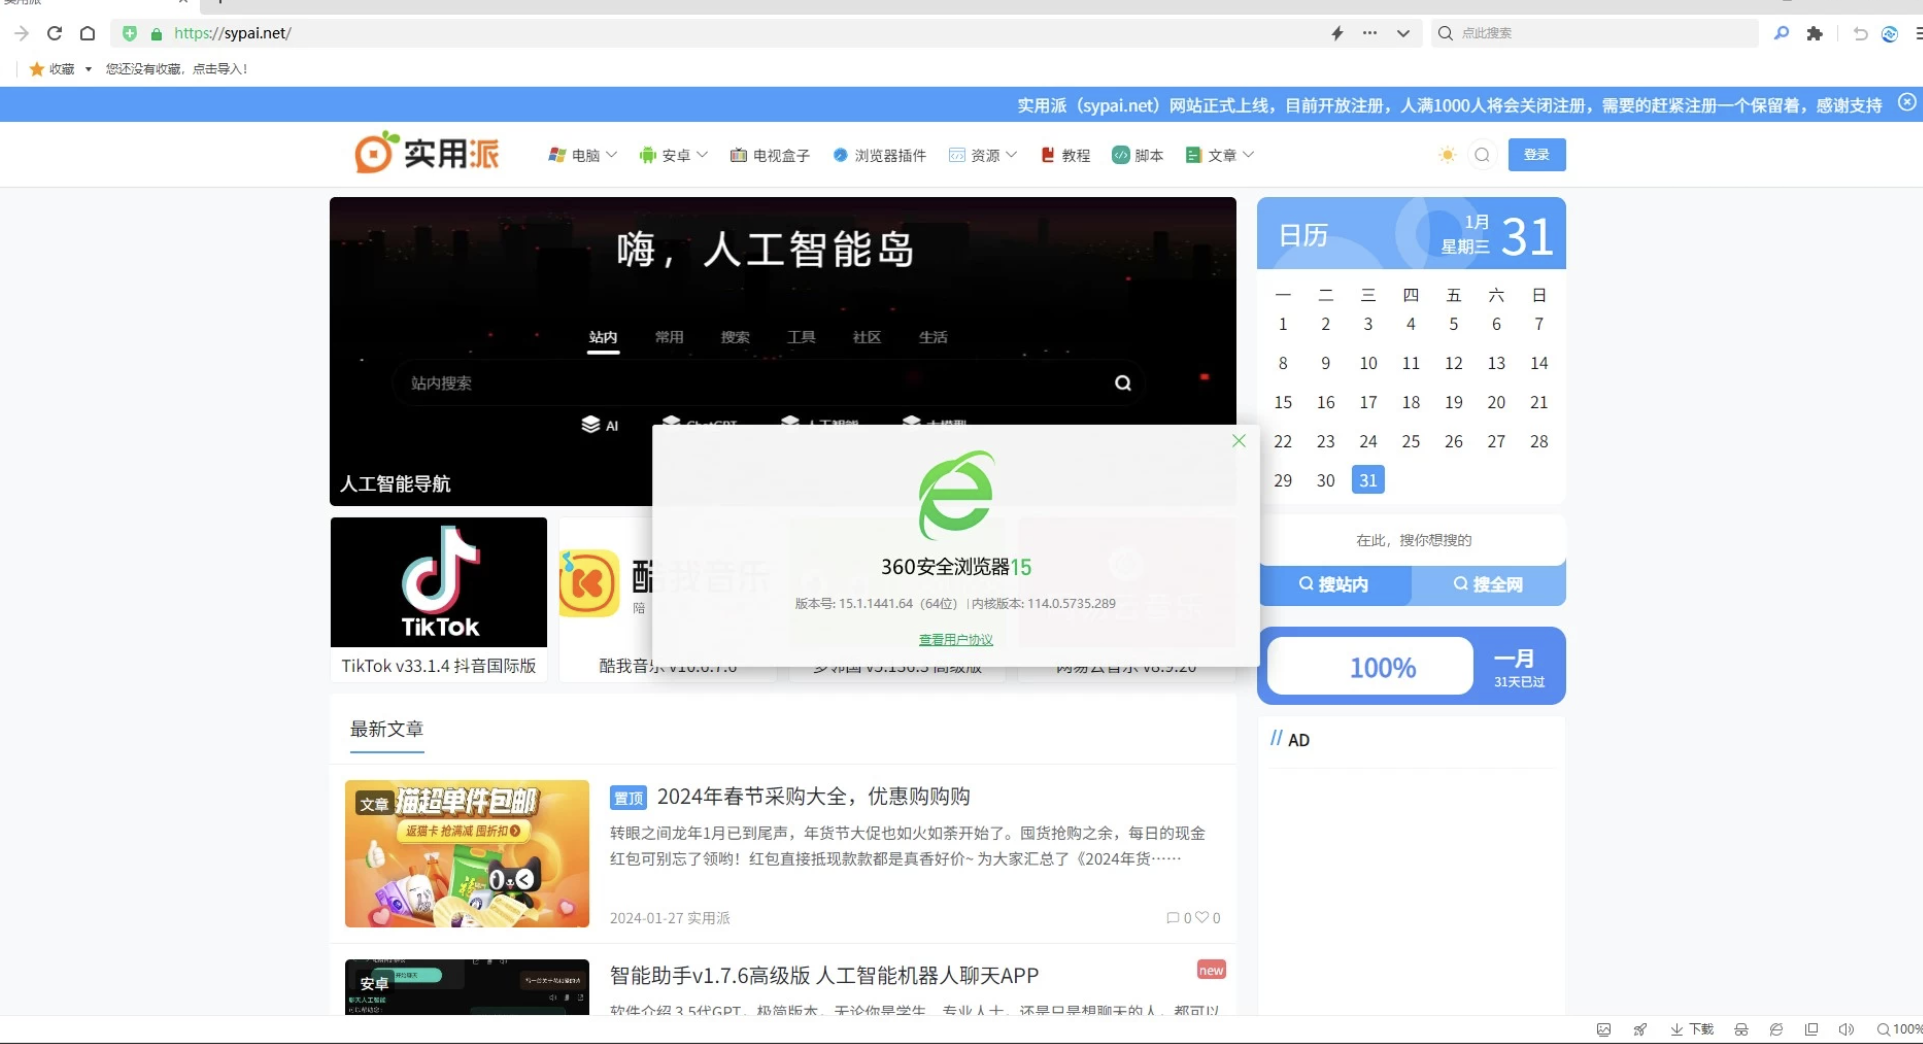Expand the address bar dropdown arrow
This screenshot has height=1044, width=1923.
(1403, 33)
